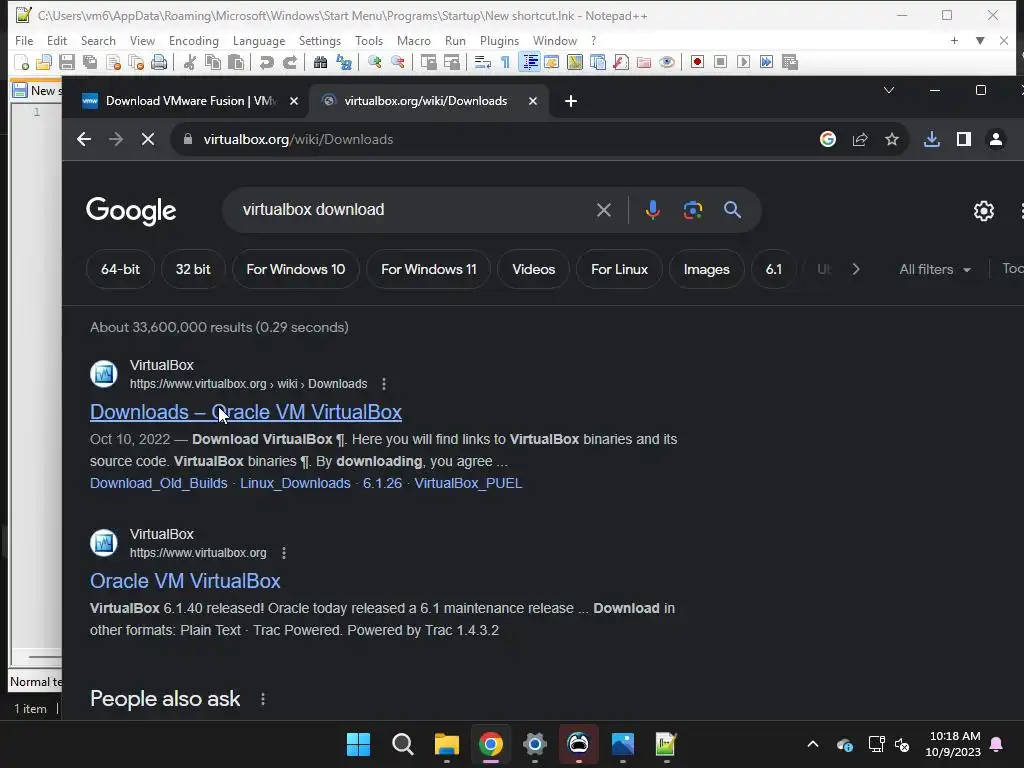Open the Replace tool icon in Notepad++
This screenshot has width=1024, height=768.
[344, 62]
